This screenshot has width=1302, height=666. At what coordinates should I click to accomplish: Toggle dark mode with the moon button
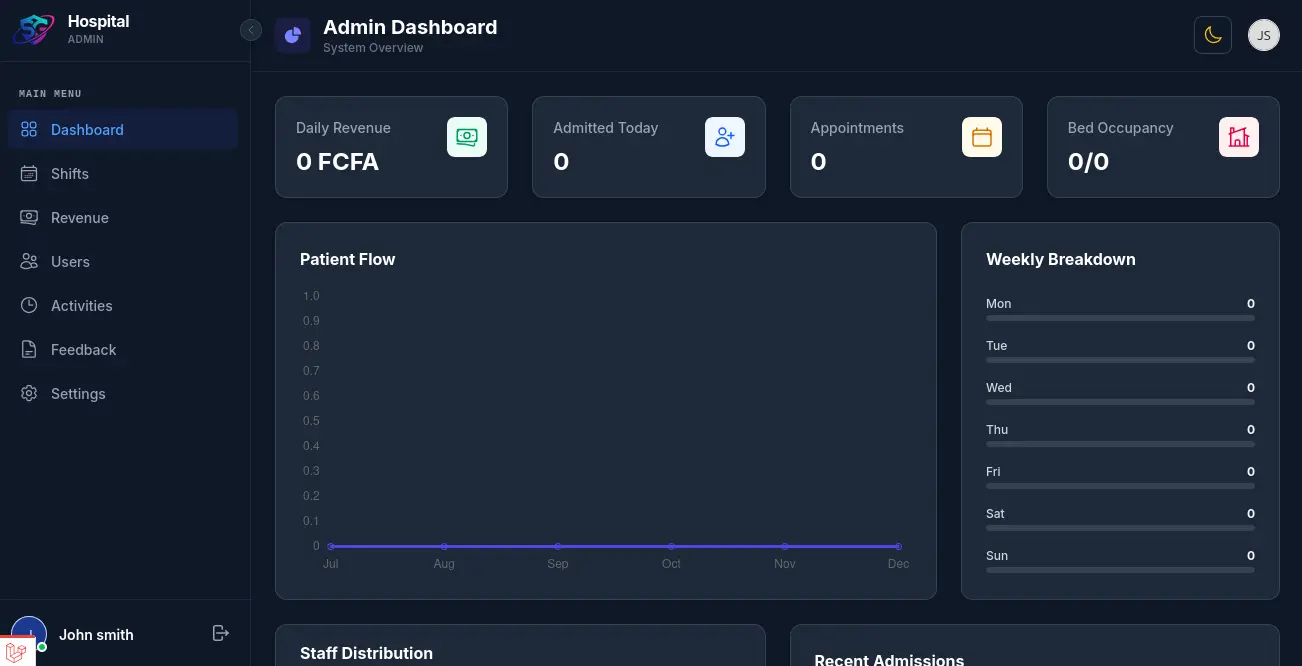(1213, 34)
